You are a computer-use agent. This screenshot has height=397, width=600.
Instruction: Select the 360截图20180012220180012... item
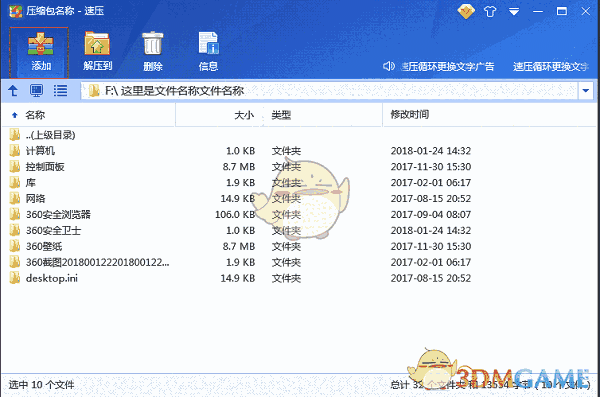tap(298, 262)
